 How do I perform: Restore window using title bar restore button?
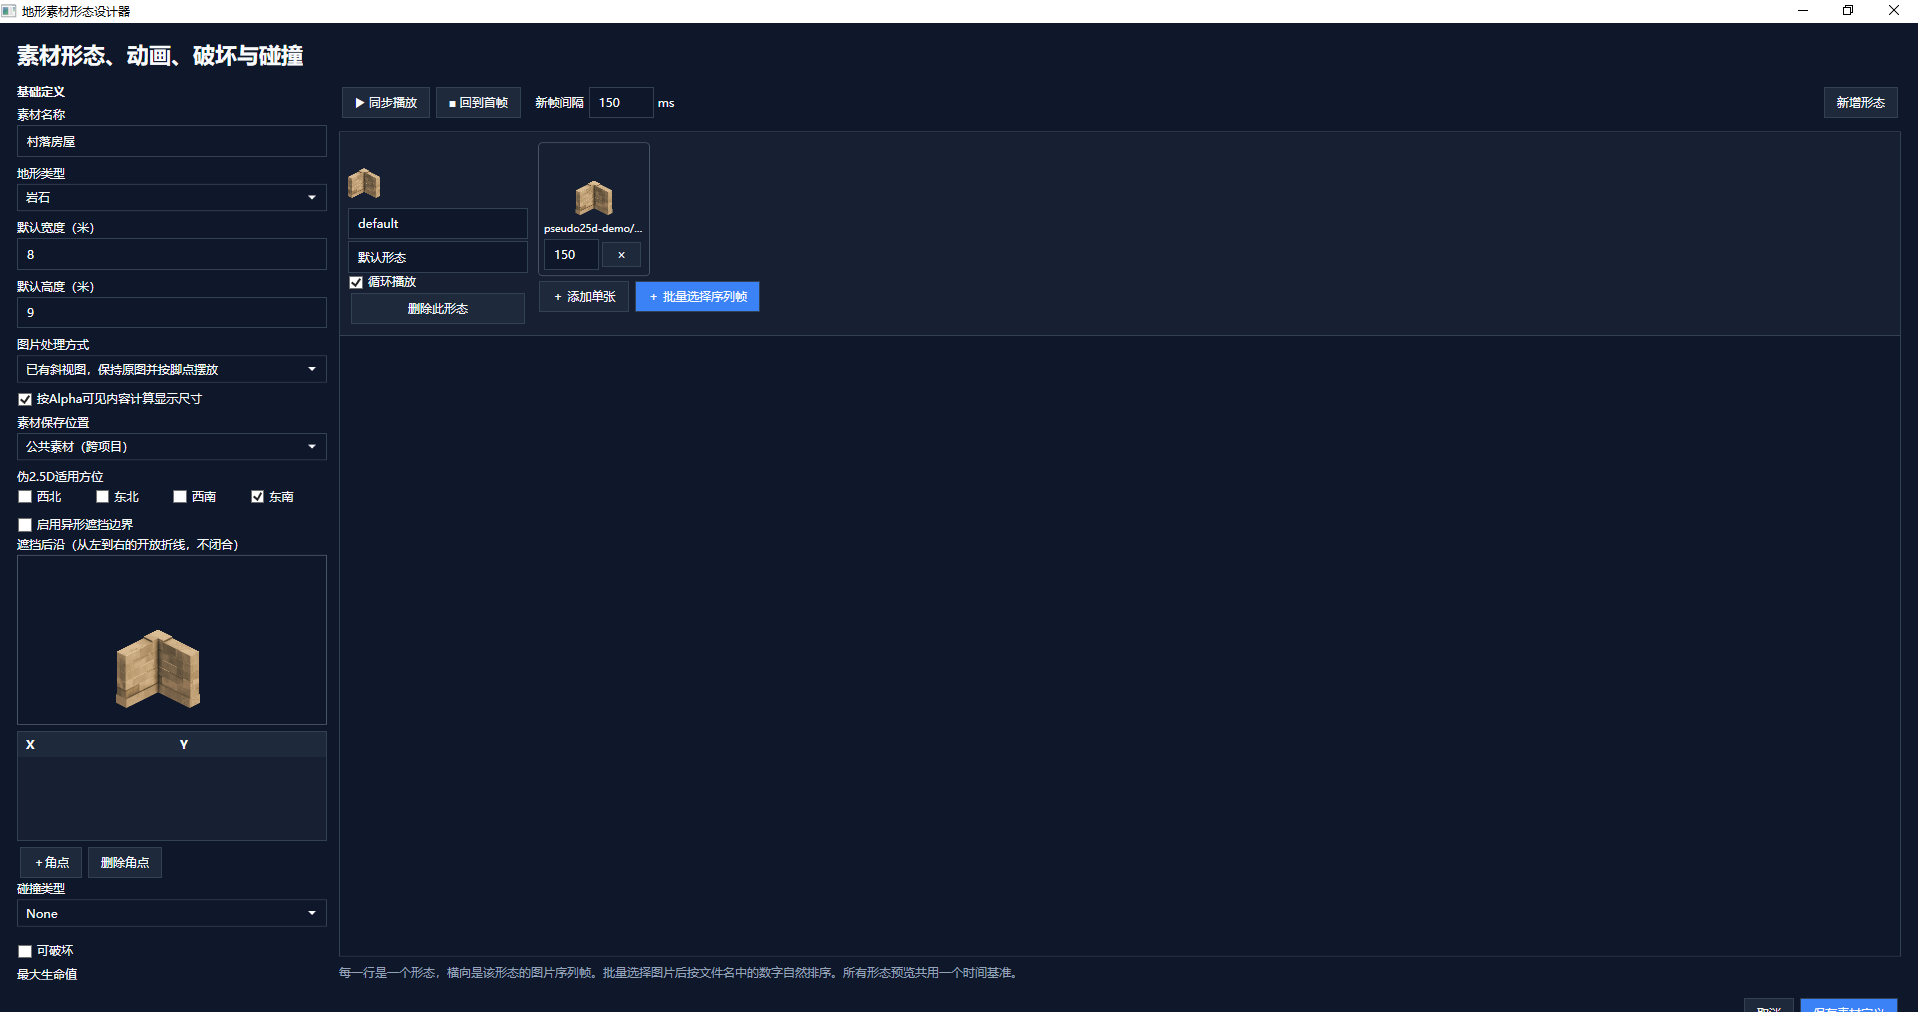click(x=1848, y=11)
